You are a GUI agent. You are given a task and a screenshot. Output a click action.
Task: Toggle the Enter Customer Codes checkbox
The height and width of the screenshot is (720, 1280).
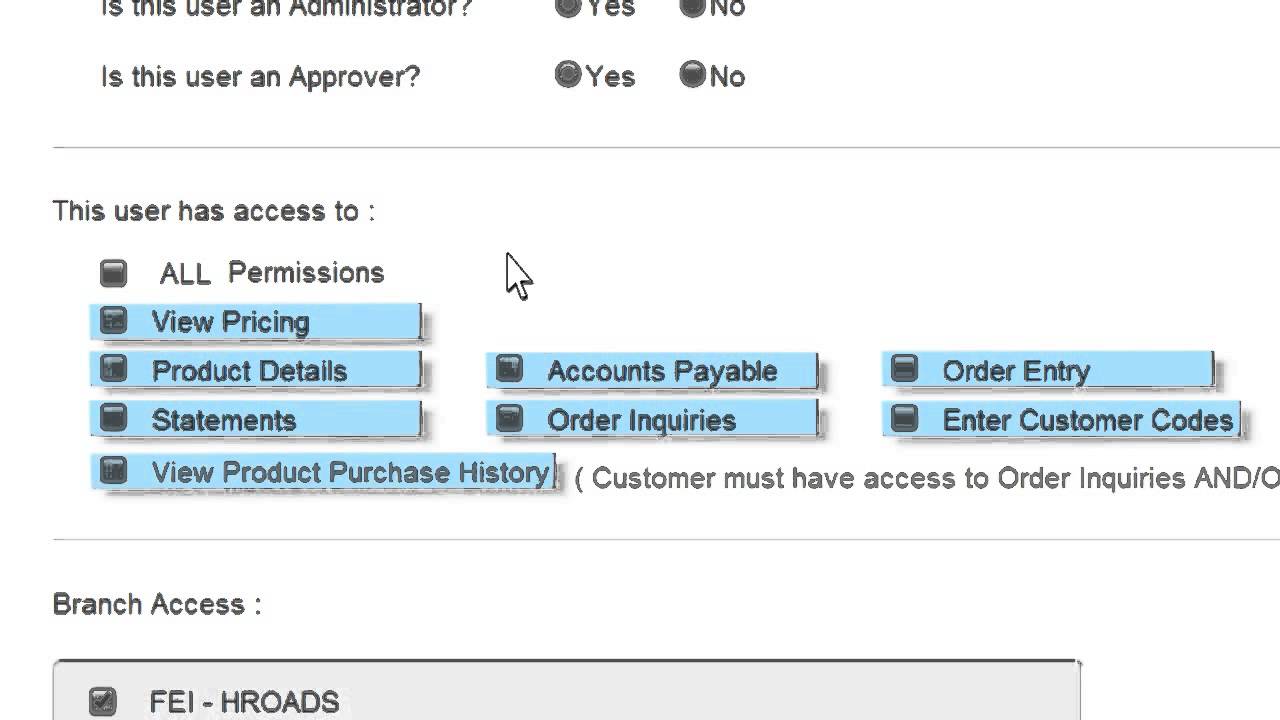pyautogui.click(x=905, y=419)
